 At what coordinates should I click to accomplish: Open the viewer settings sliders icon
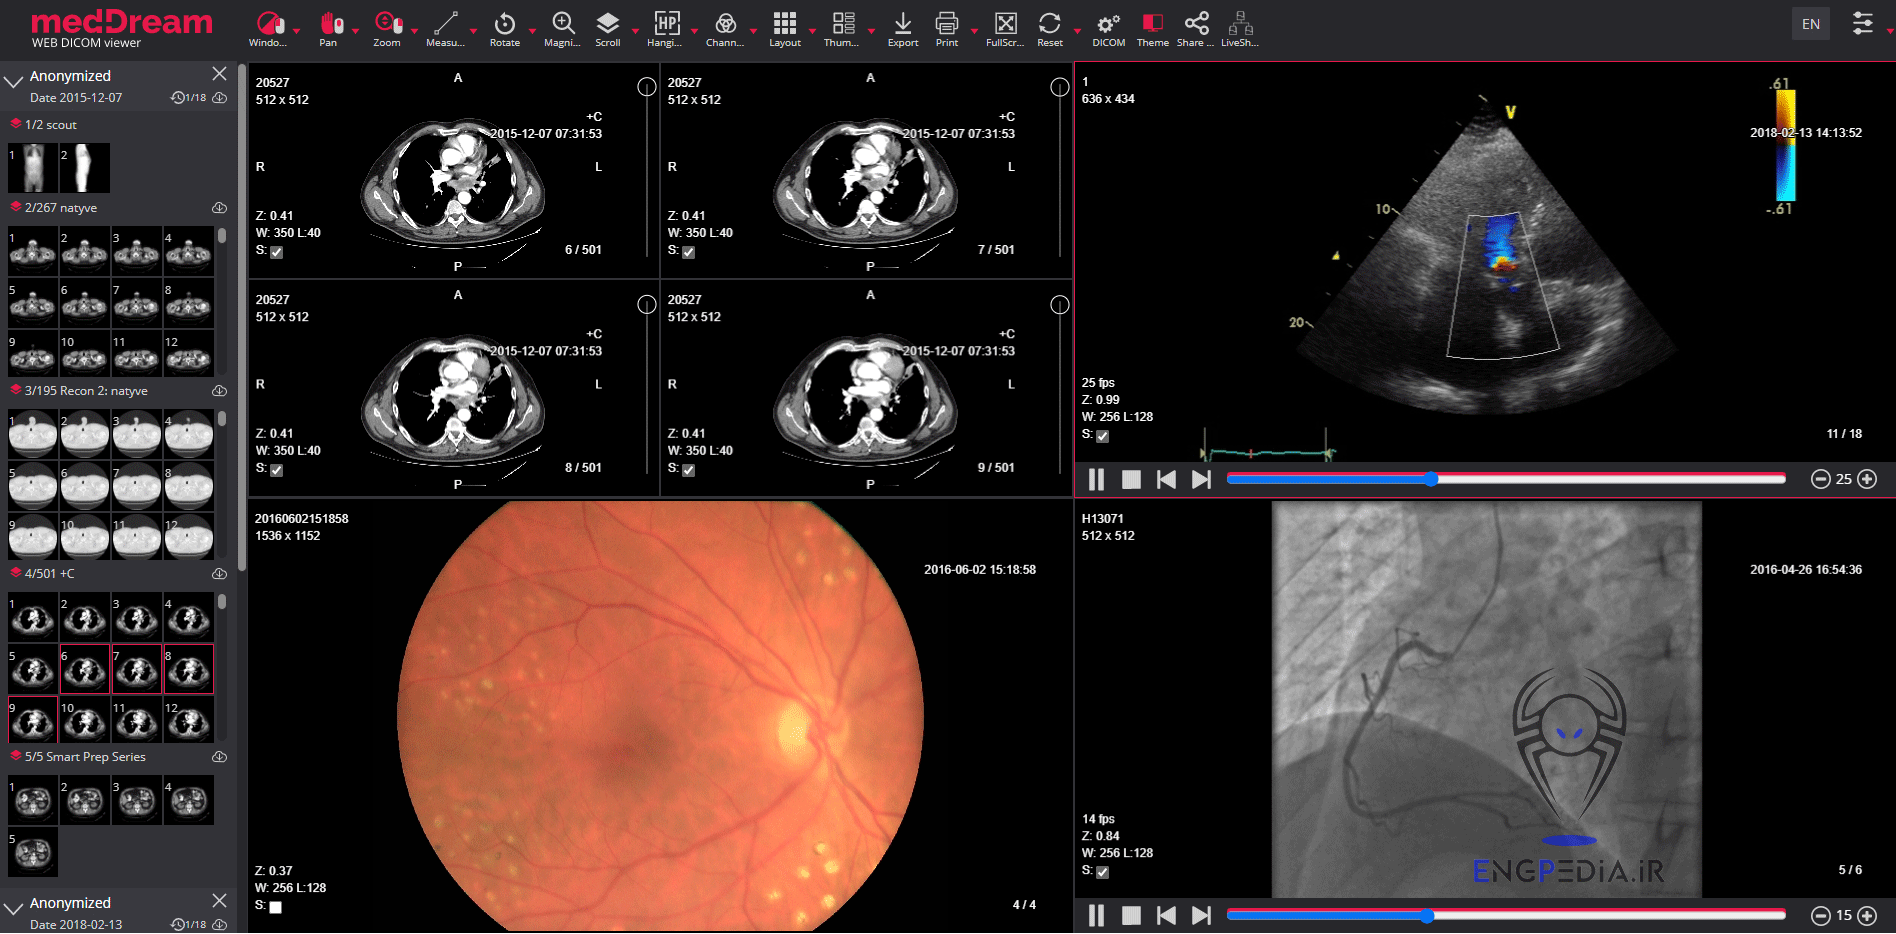click(1863, 23)
